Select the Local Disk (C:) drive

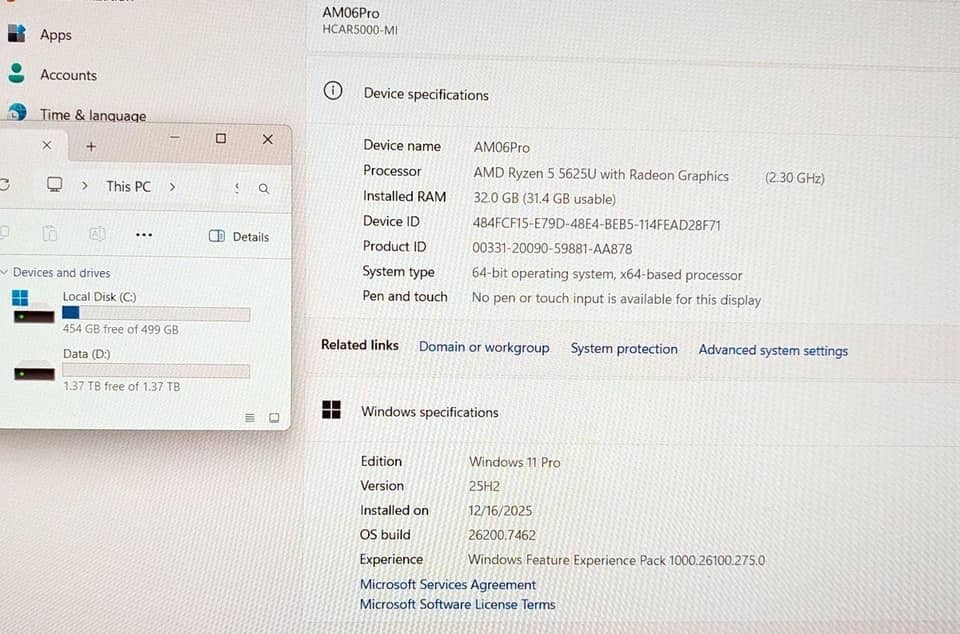point(130,313)
